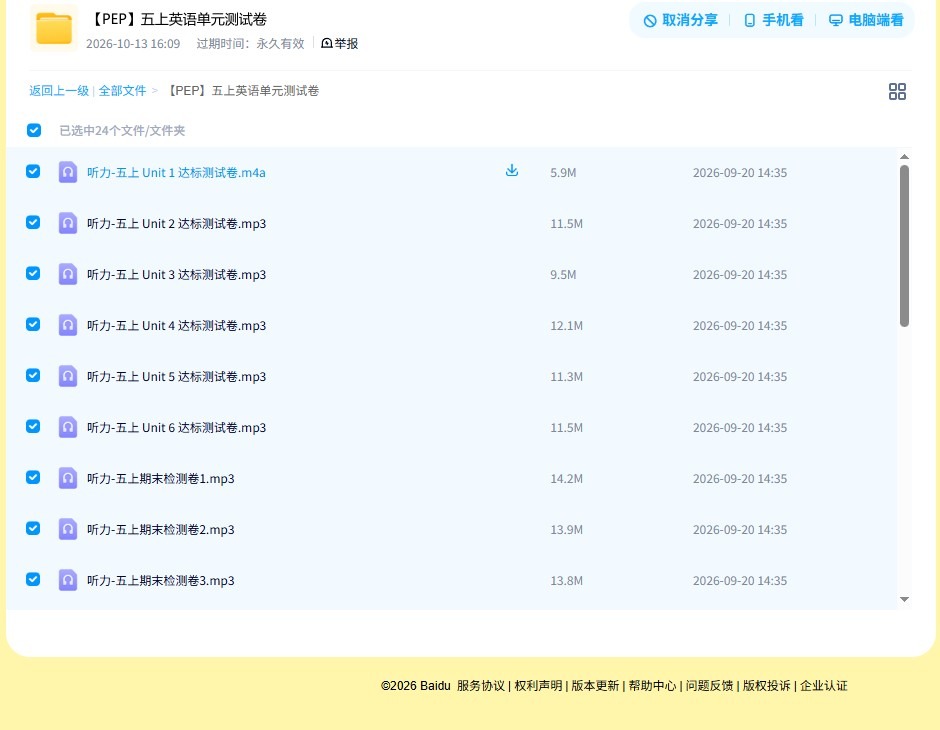This screenshot has height=730, width=940.
Task: Uncheck Unit 6 达标测试卷.mp3 checkbox
Action: coord(33,426)
